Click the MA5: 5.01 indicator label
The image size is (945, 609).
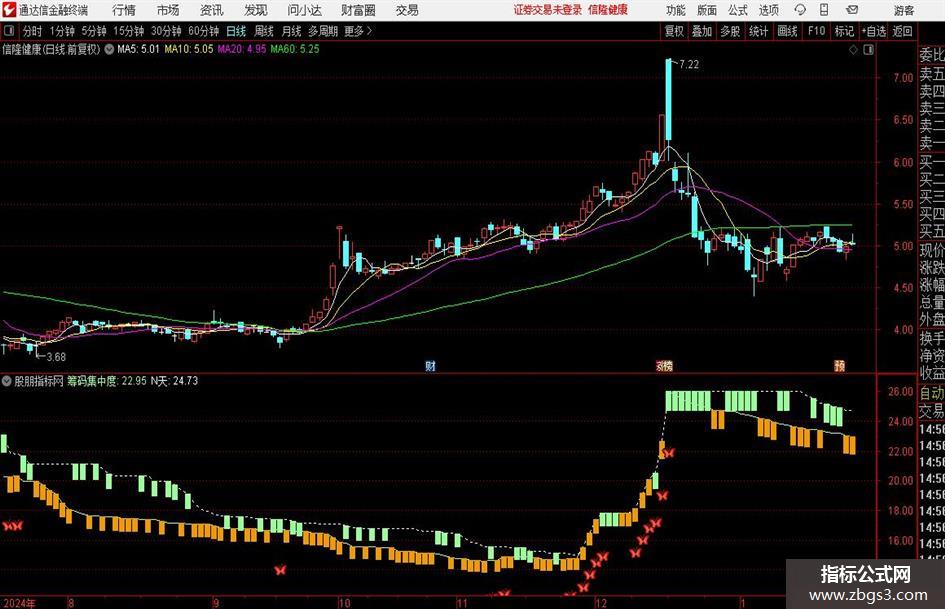(x=138, y=49)
